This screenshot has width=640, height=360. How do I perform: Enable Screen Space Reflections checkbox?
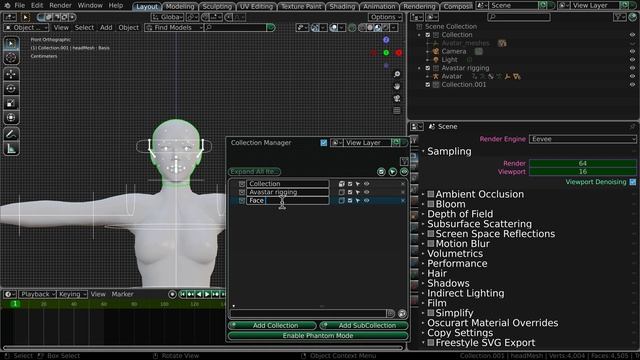[431, 234]
